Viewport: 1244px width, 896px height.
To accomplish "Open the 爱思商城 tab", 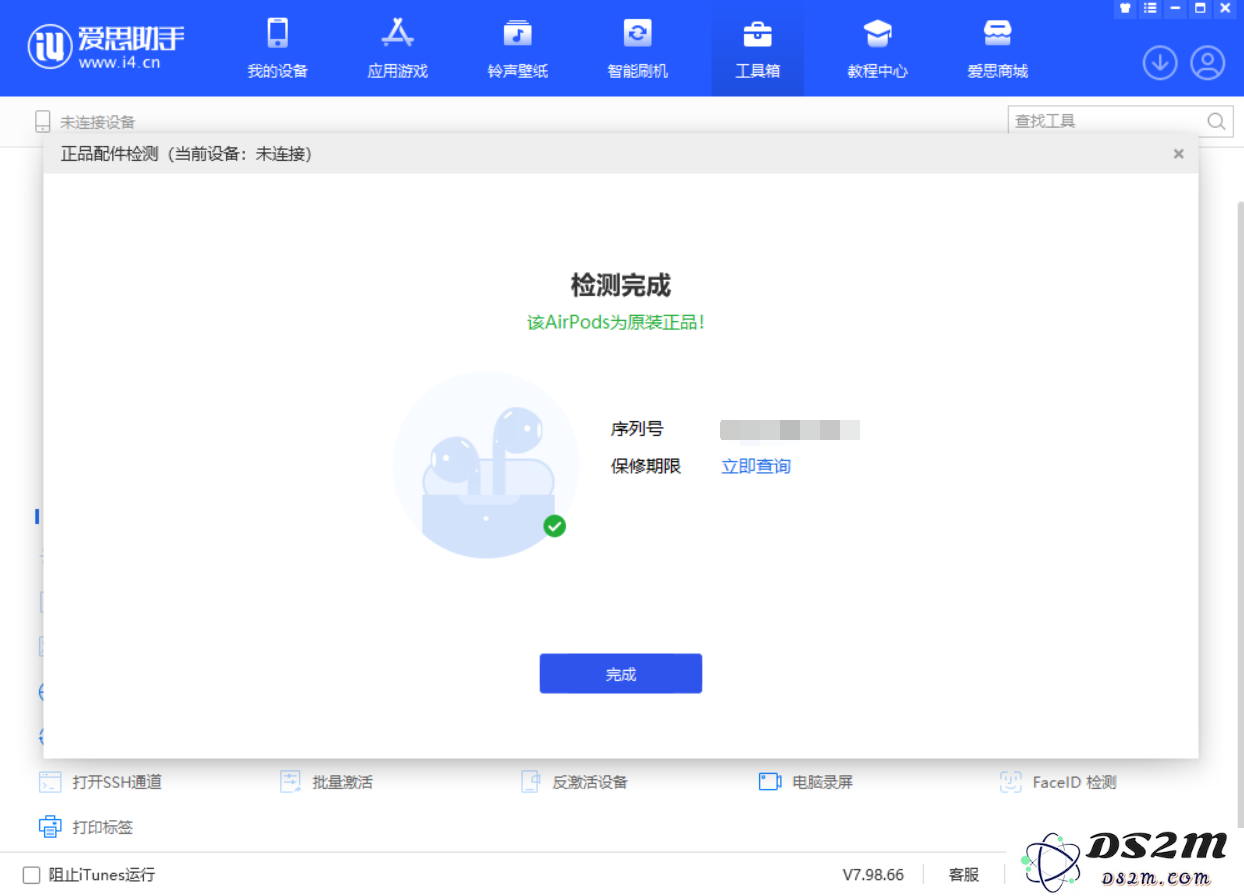I will click(x=998, y=48).
